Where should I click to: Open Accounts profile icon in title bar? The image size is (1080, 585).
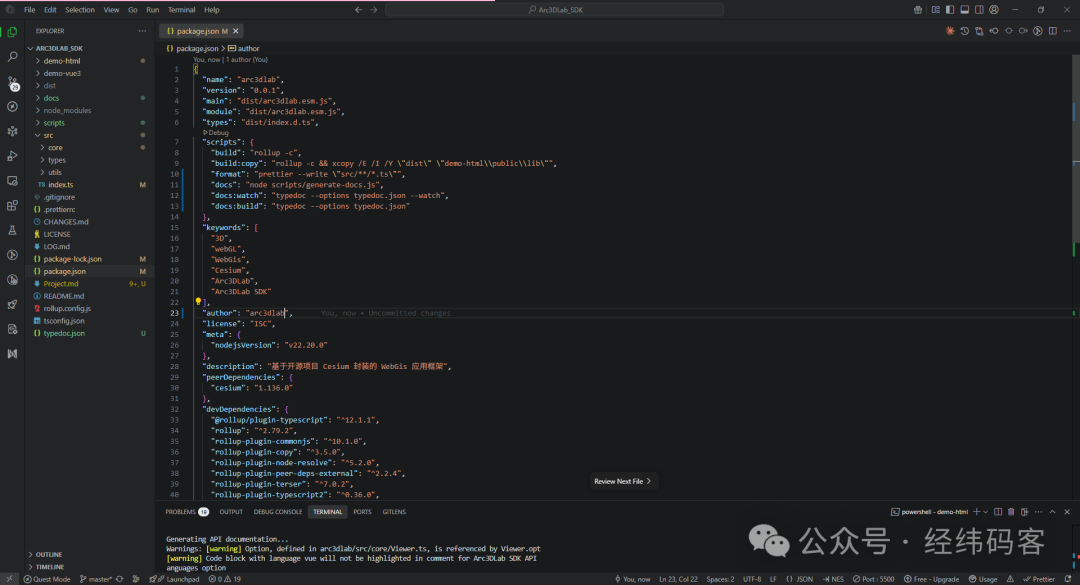994,10
